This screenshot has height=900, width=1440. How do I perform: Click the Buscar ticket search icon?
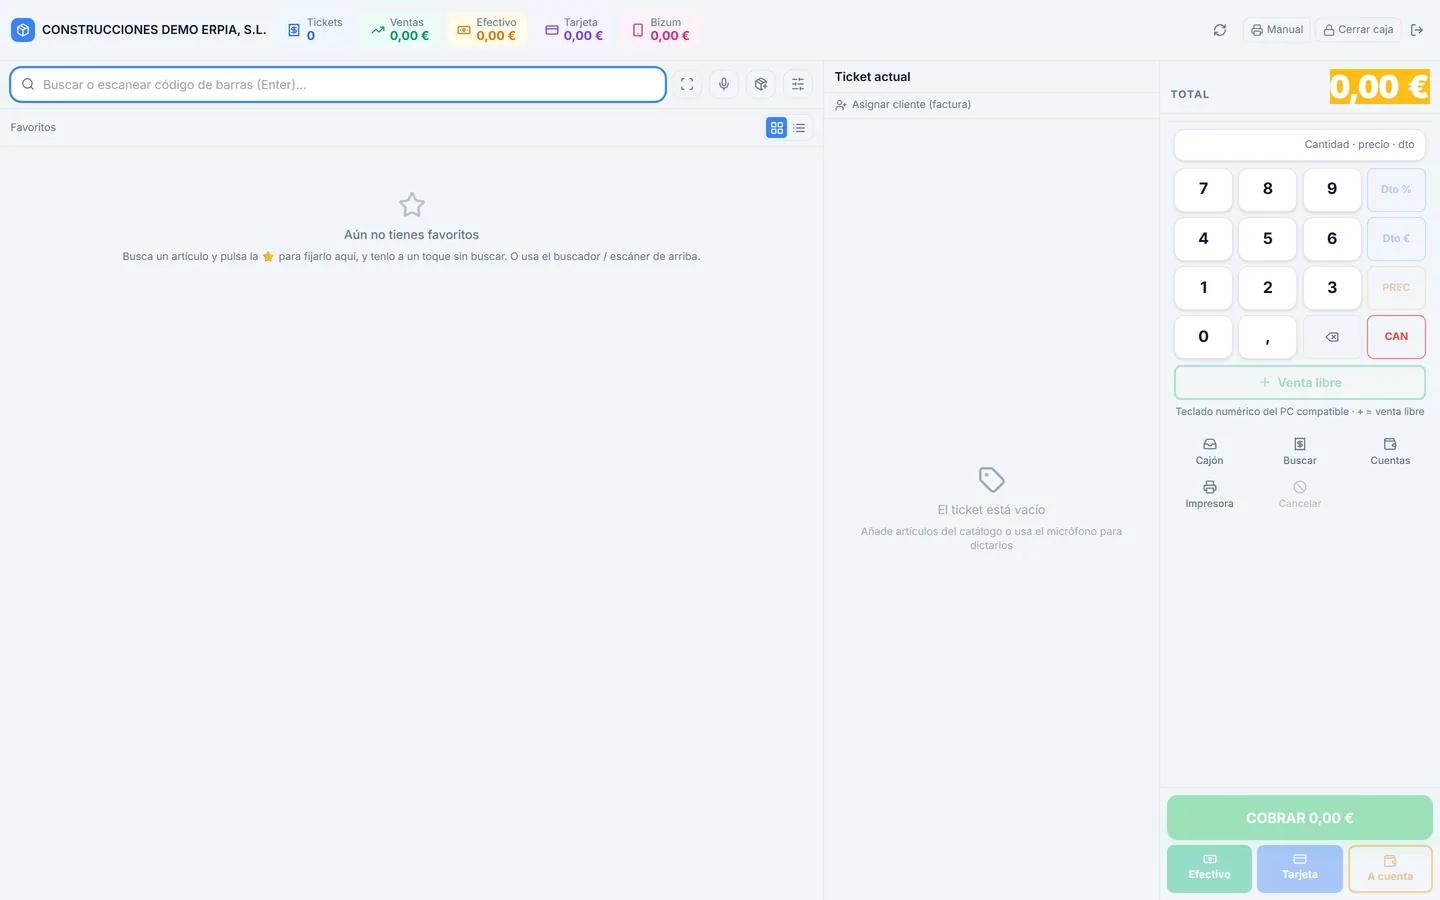coord(1300,451)
